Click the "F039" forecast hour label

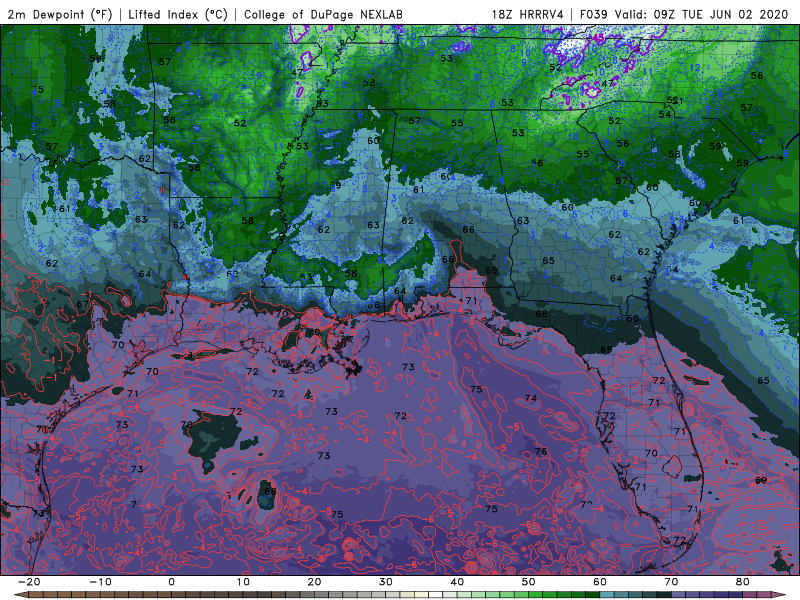[x=594, y=14]
